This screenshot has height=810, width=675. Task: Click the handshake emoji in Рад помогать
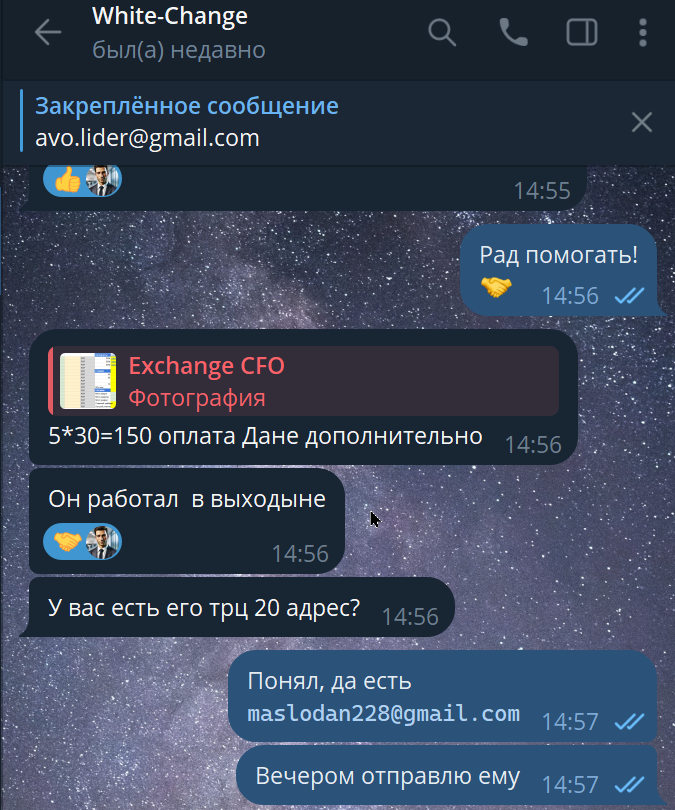pos(496,287)
